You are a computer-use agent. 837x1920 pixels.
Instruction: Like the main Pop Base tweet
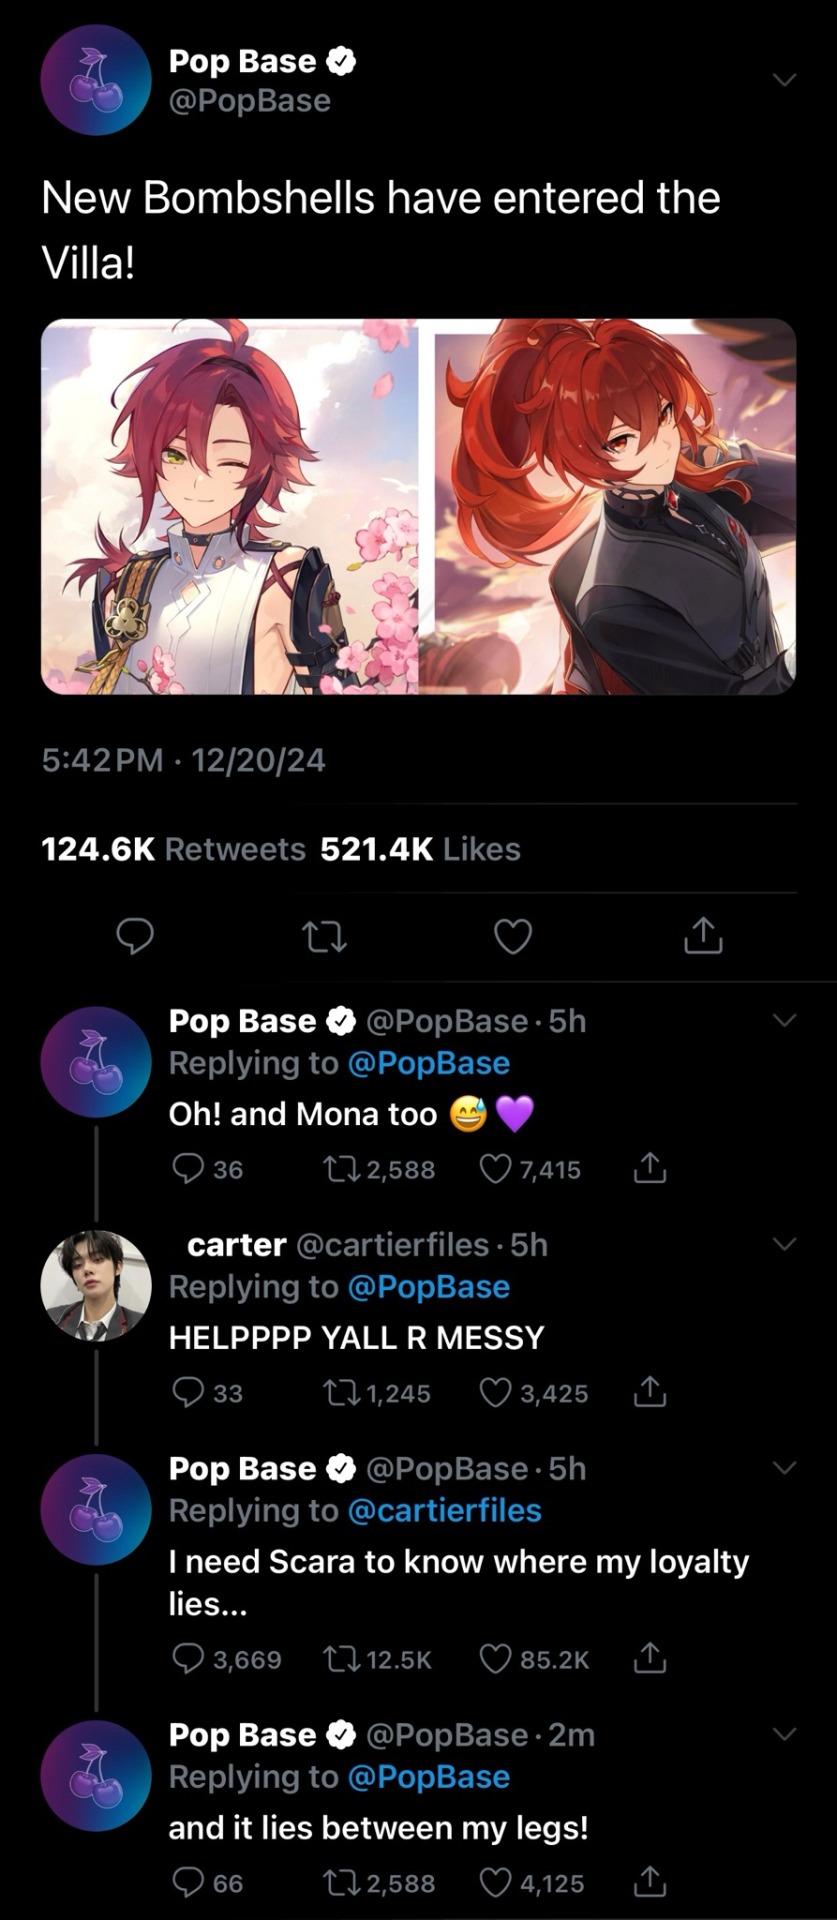click(x=513, y=936)
